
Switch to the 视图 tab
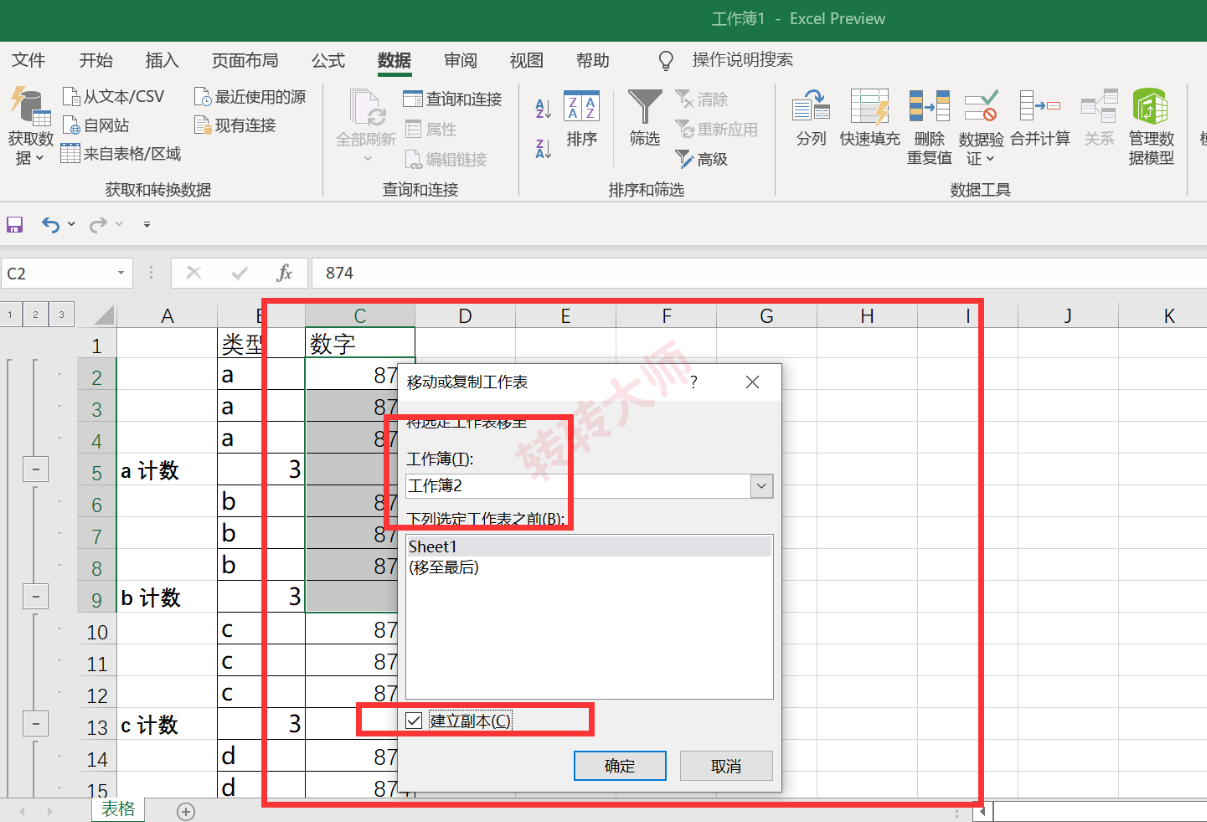526,61
